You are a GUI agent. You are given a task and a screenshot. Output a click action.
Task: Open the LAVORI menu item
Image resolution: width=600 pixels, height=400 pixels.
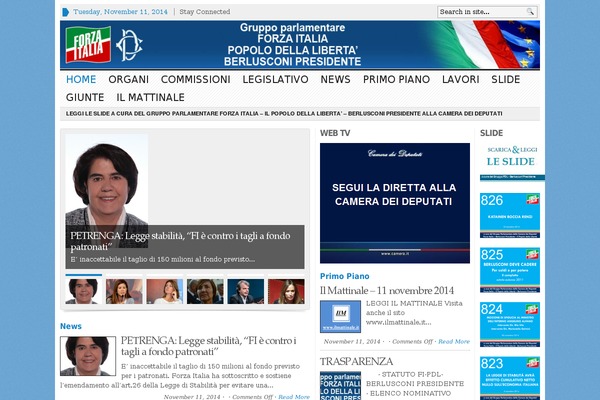pos(461,79)
